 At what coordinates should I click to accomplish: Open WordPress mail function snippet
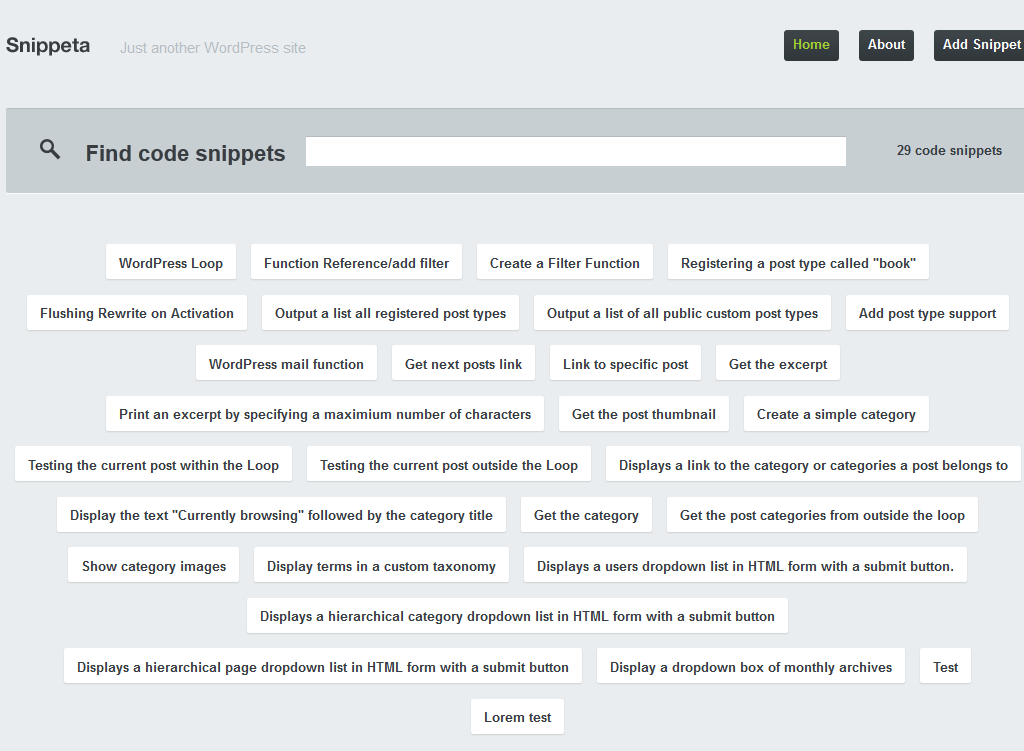point(286,364)
